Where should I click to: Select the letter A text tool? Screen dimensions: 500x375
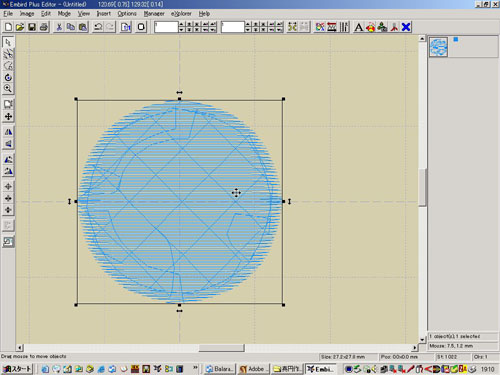[x=358, y=27]
